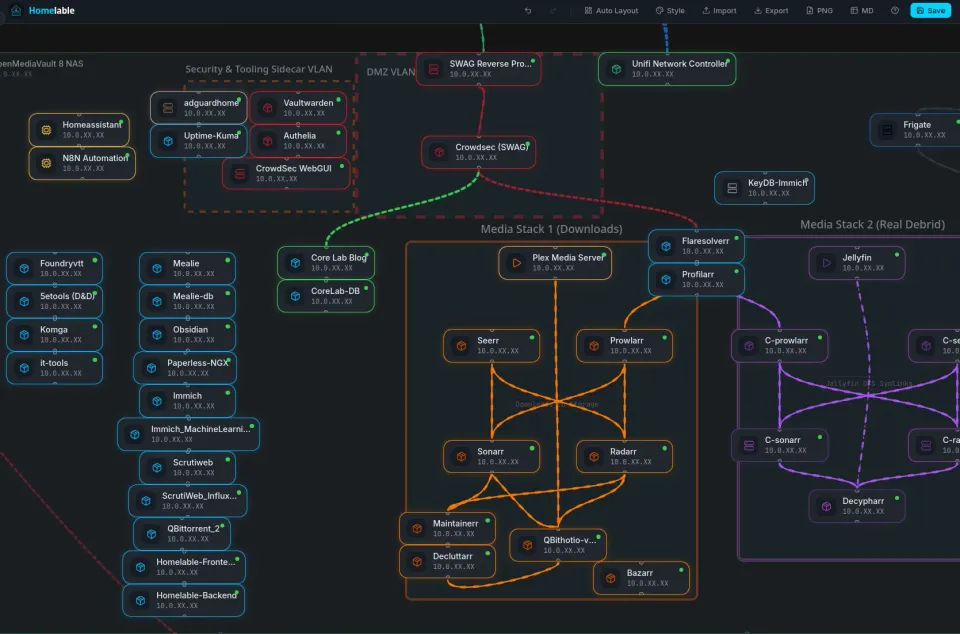Click the Homelable logo icon

point(16,10)
